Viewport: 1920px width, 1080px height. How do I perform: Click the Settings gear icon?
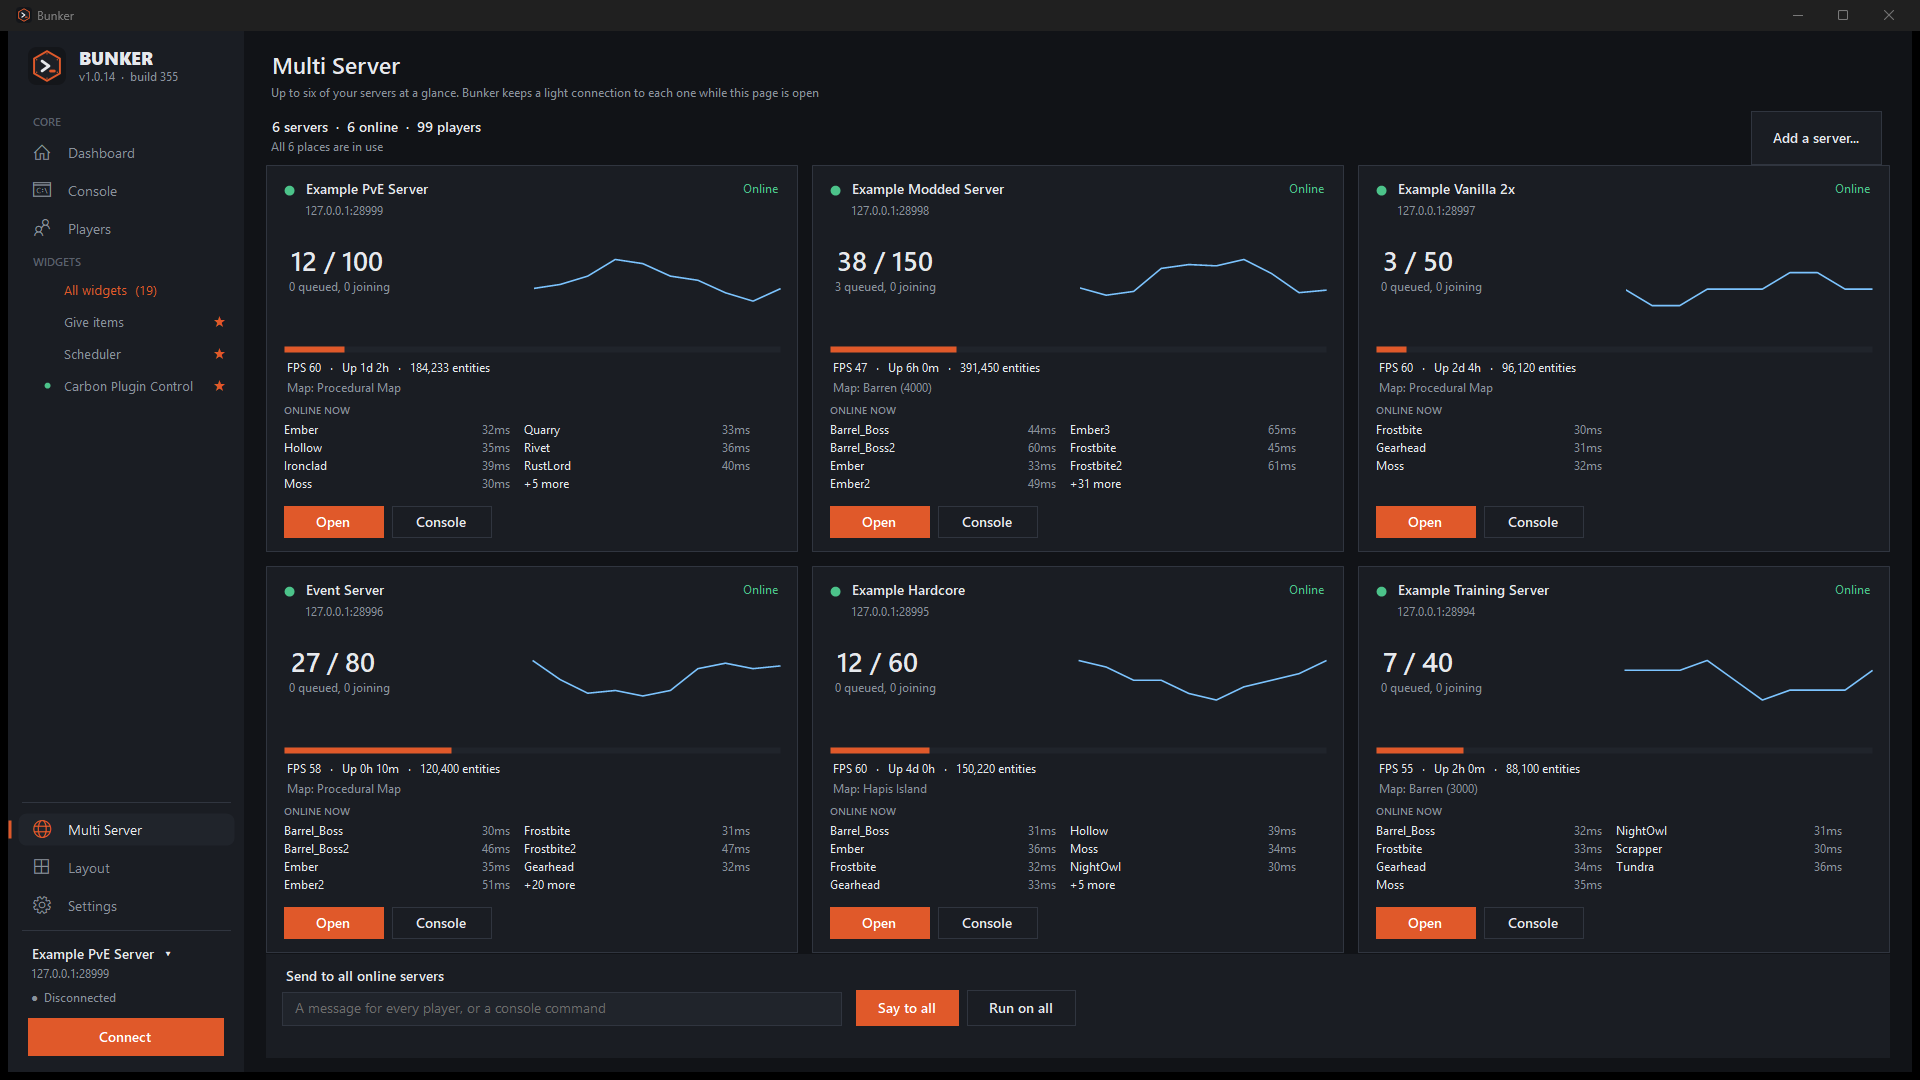(42, 905)
